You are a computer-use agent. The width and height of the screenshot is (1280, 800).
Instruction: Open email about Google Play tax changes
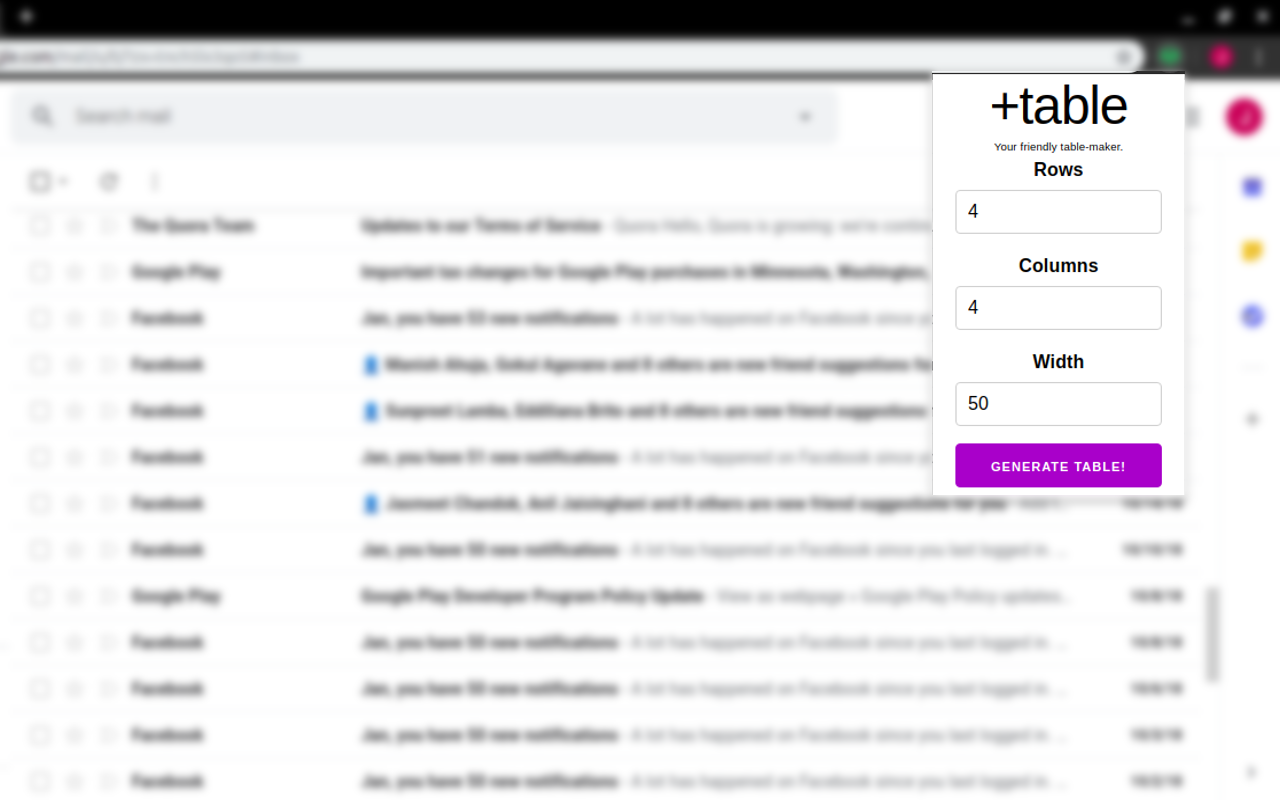[x=645, y=272]
